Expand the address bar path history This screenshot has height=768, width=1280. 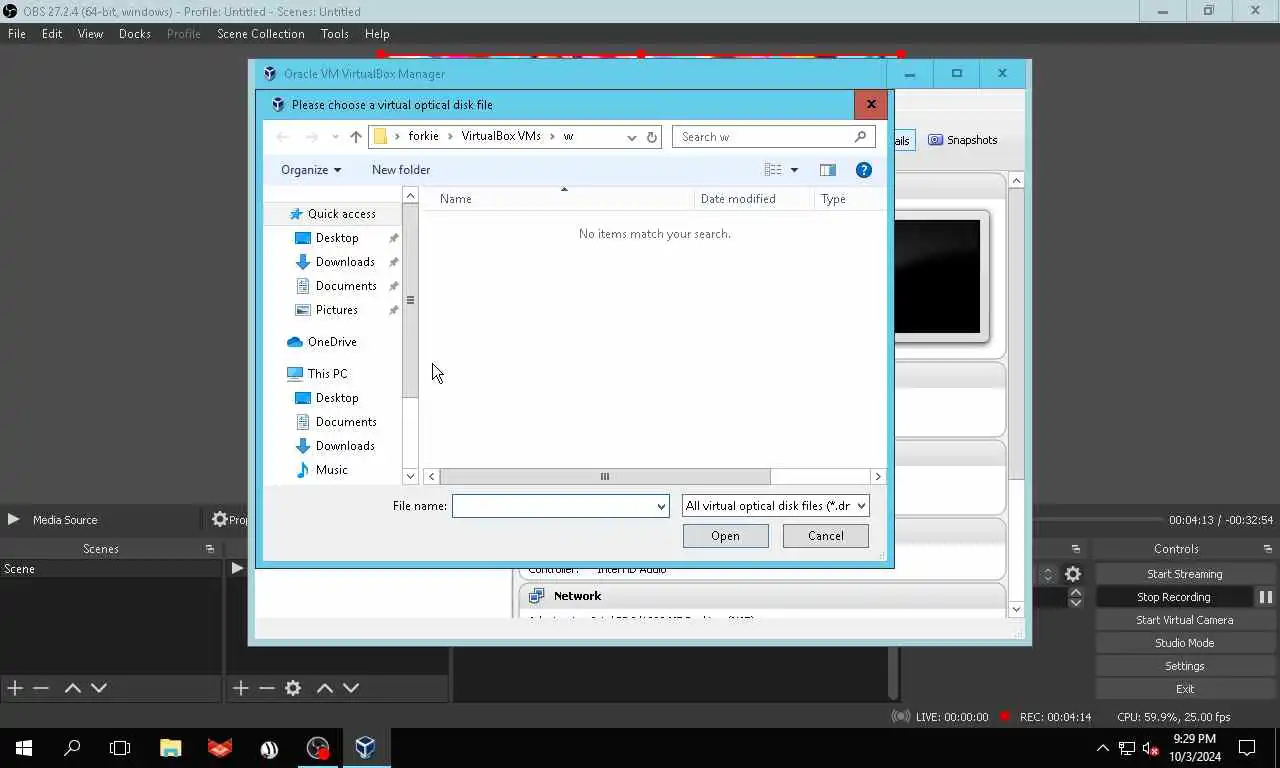[631, 137]
